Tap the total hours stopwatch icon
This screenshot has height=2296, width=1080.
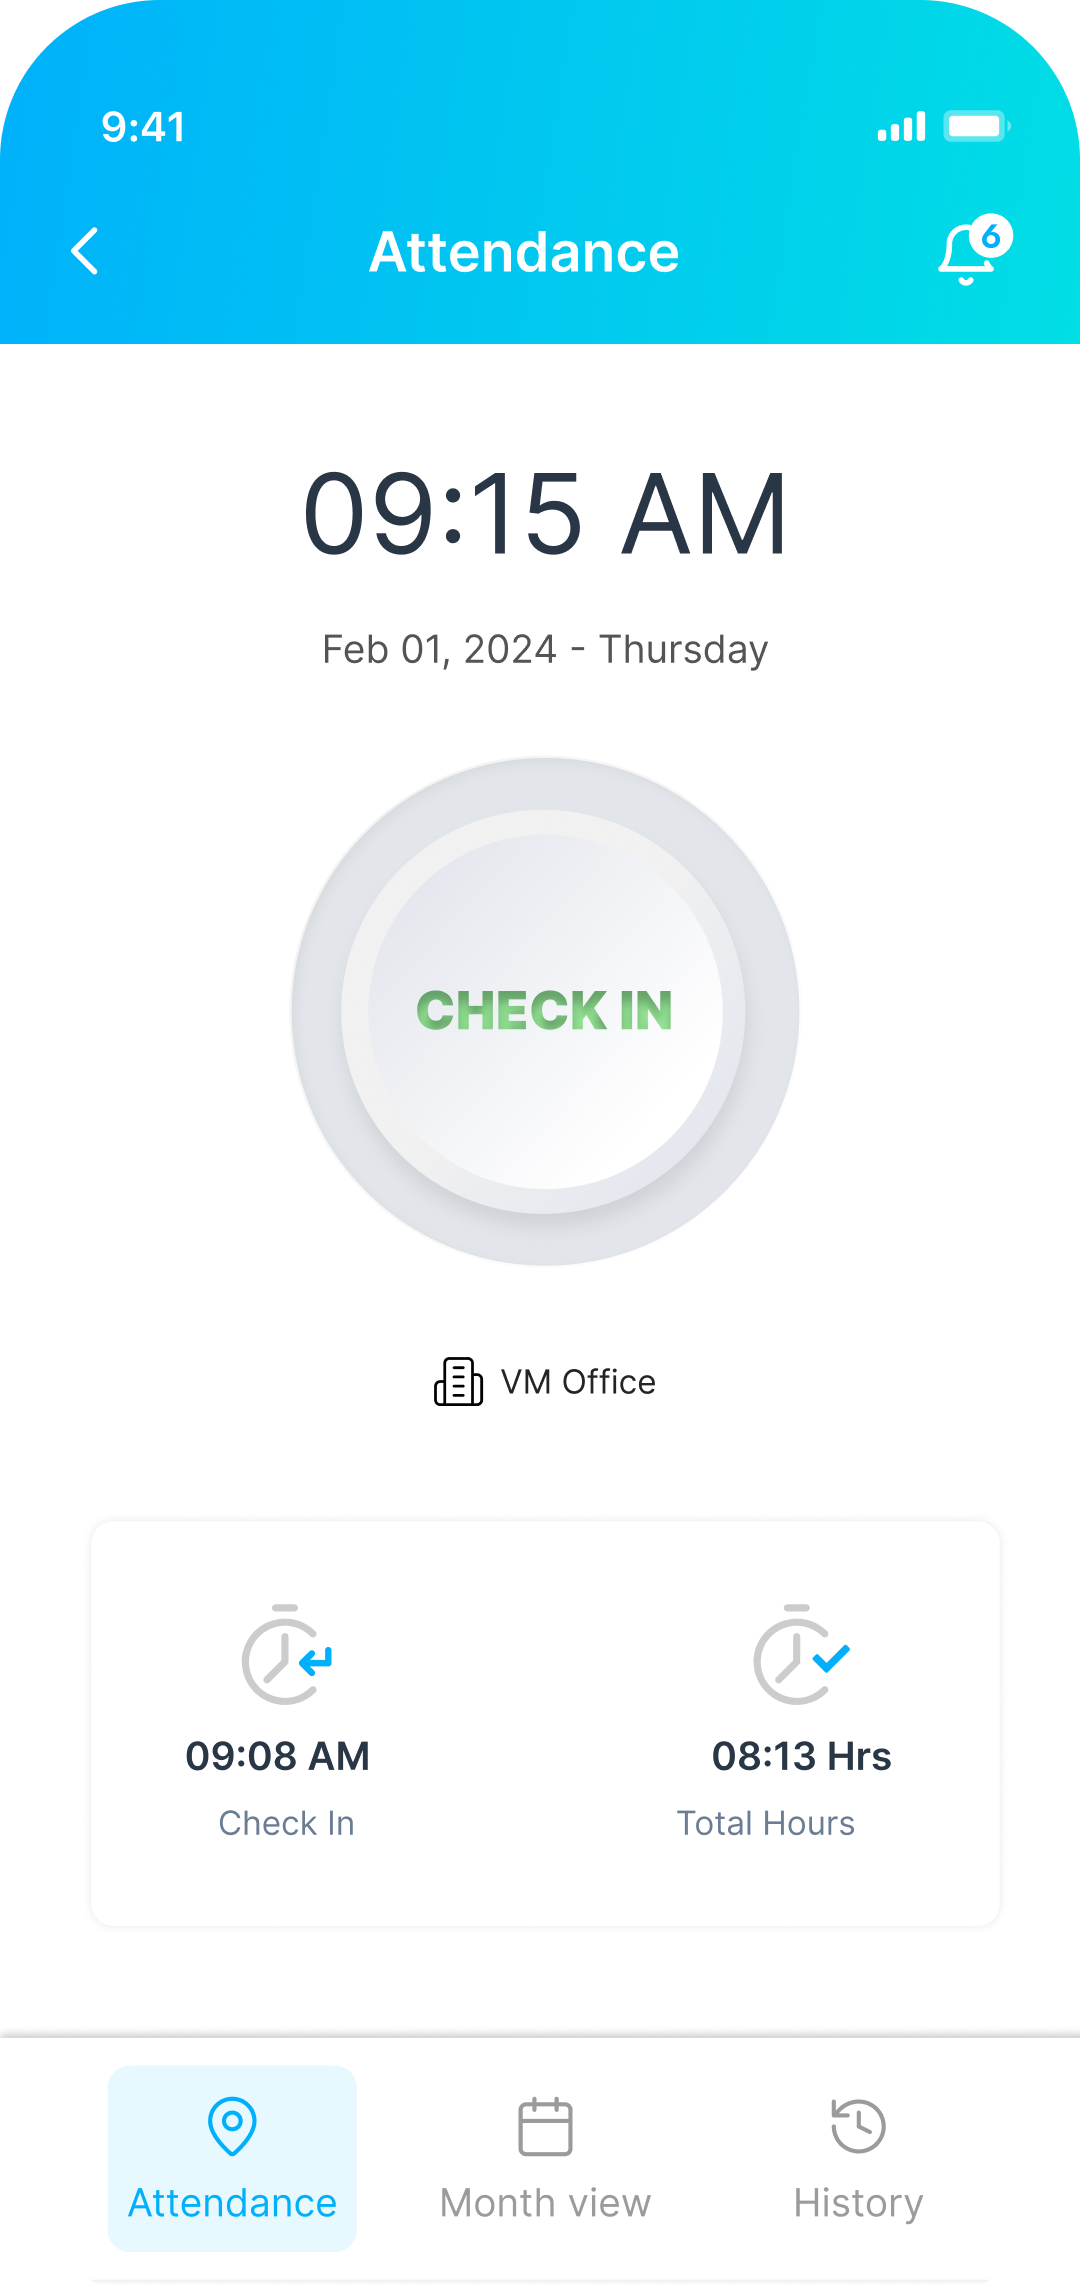800,1656
